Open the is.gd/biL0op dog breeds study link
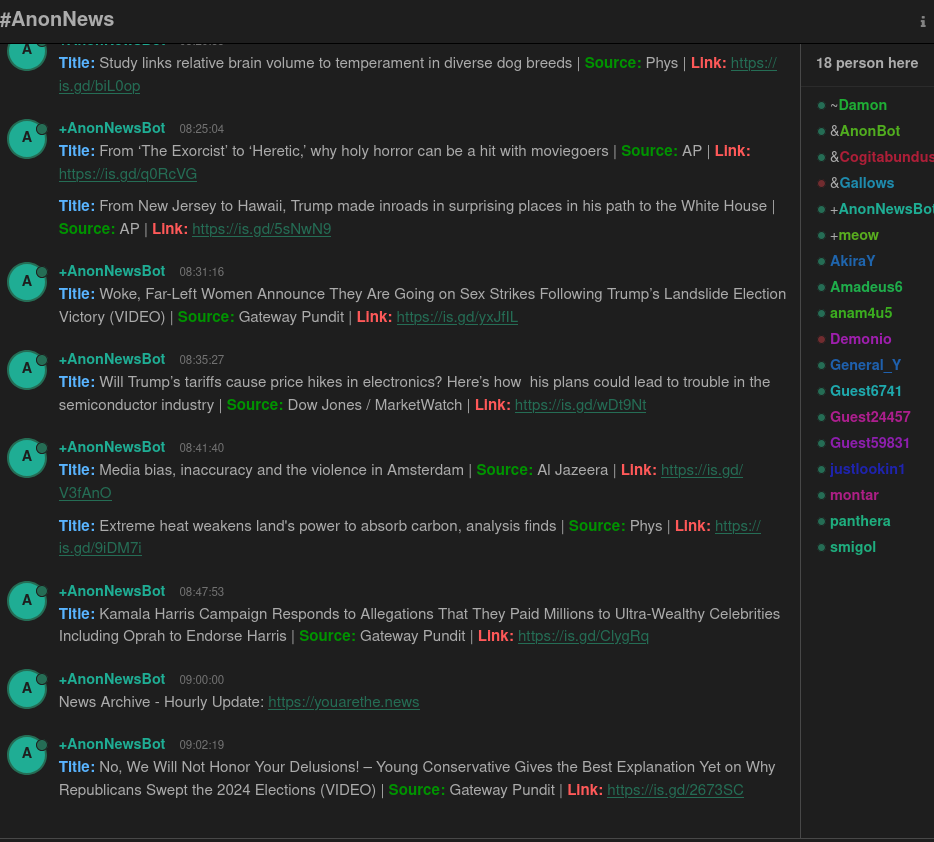This screenshot has height=842, width=934. point(99,86)
